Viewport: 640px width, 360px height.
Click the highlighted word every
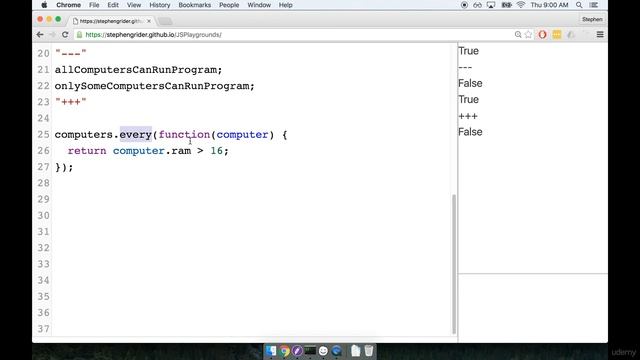tap(136, 134)
